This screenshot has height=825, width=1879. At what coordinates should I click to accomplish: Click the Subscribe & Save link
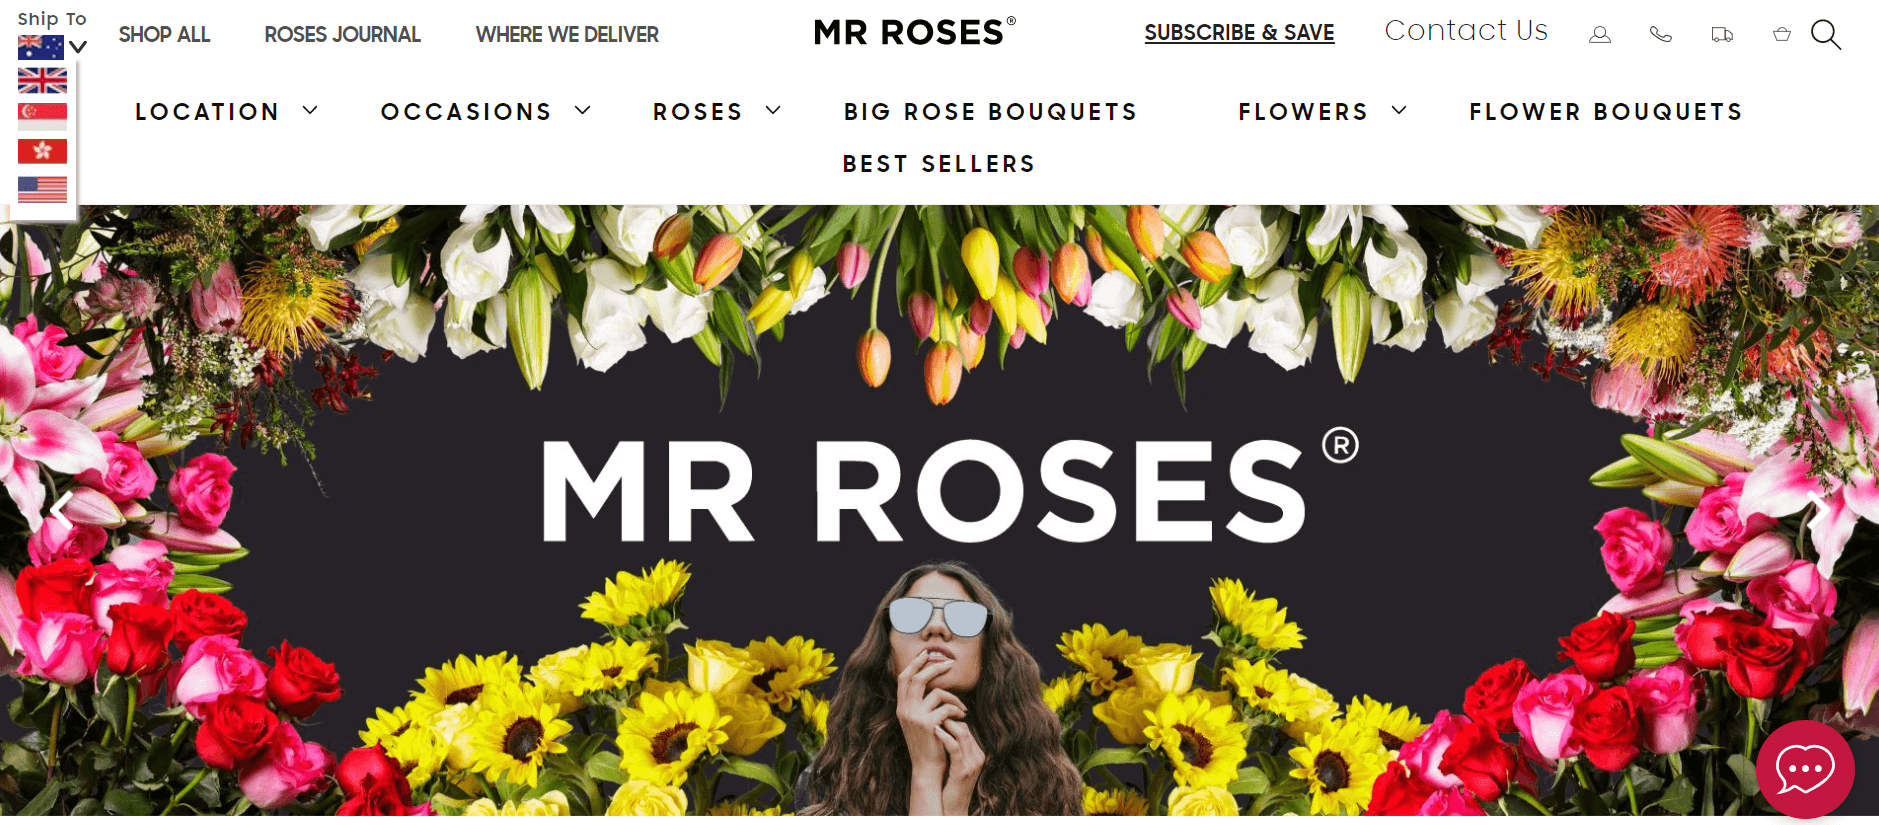pyautogui.click(x=1239, y=33)
